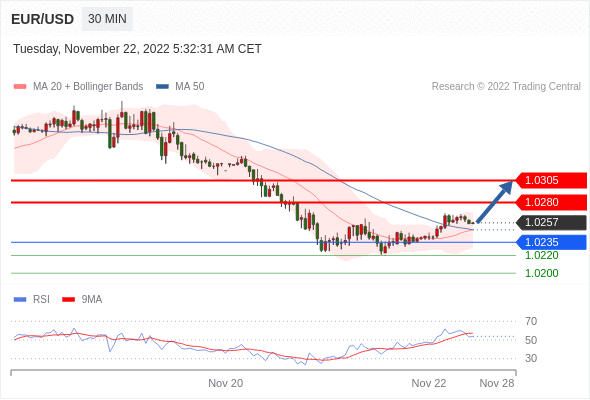The image size is (590, 400).
Task: Click the blue RSI legend swatch
Action: point(20,300)
